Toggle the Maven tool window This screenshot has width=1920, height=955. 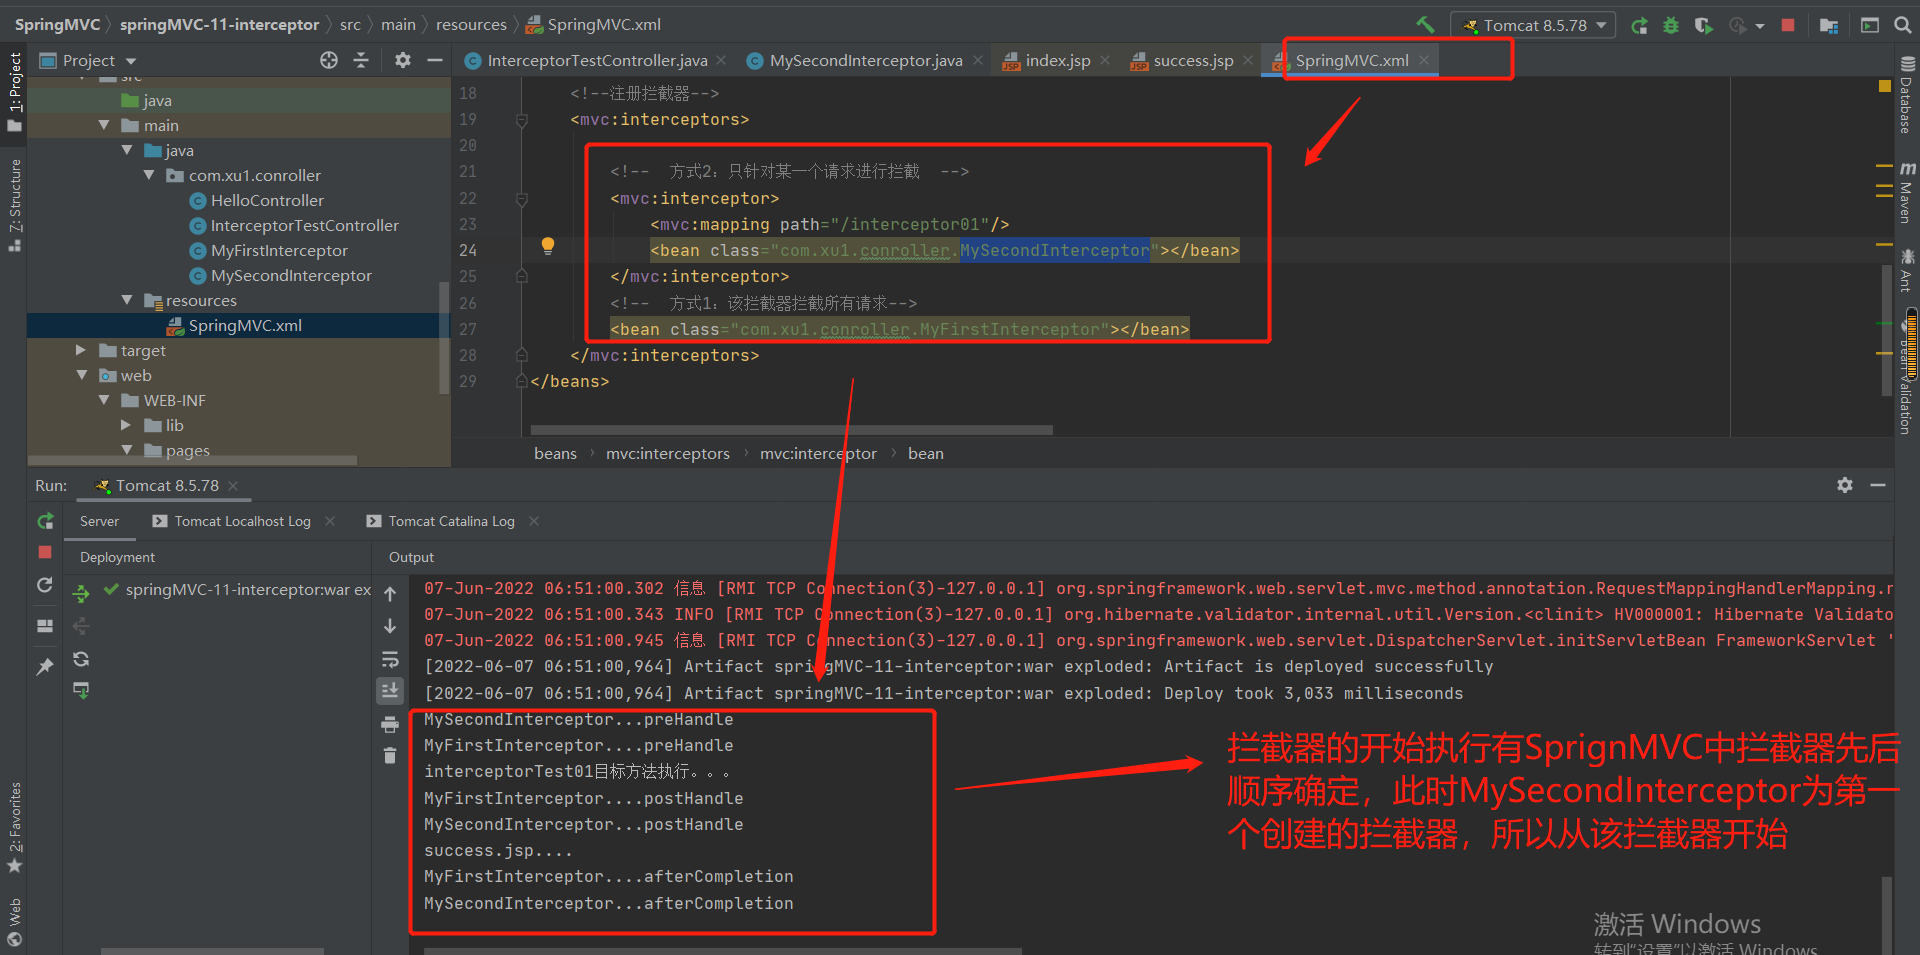[x=1907, y=193]
